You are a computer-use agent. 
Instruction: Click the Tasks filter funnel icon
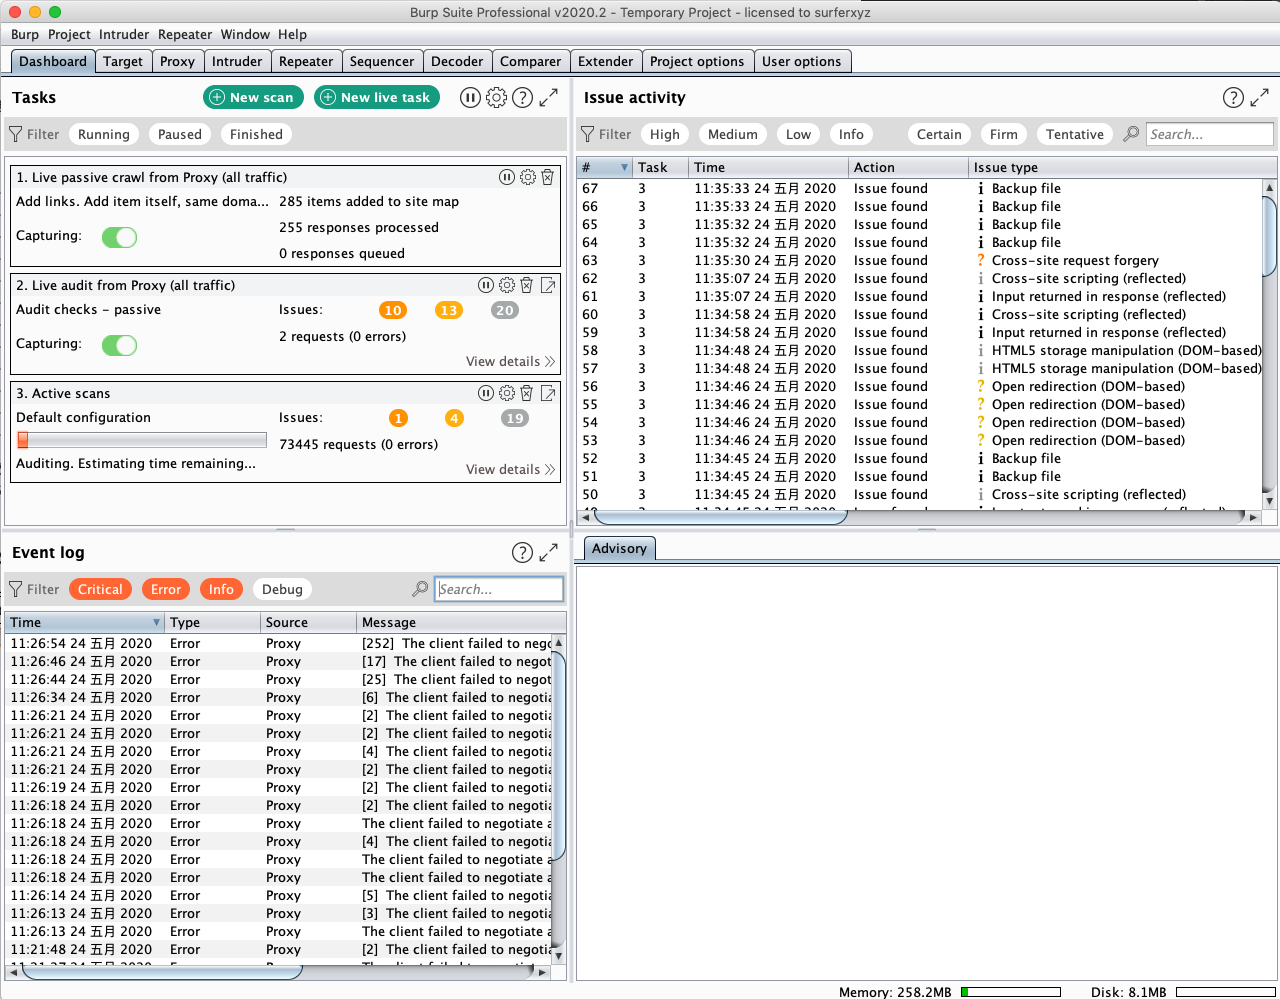(16, 134)
